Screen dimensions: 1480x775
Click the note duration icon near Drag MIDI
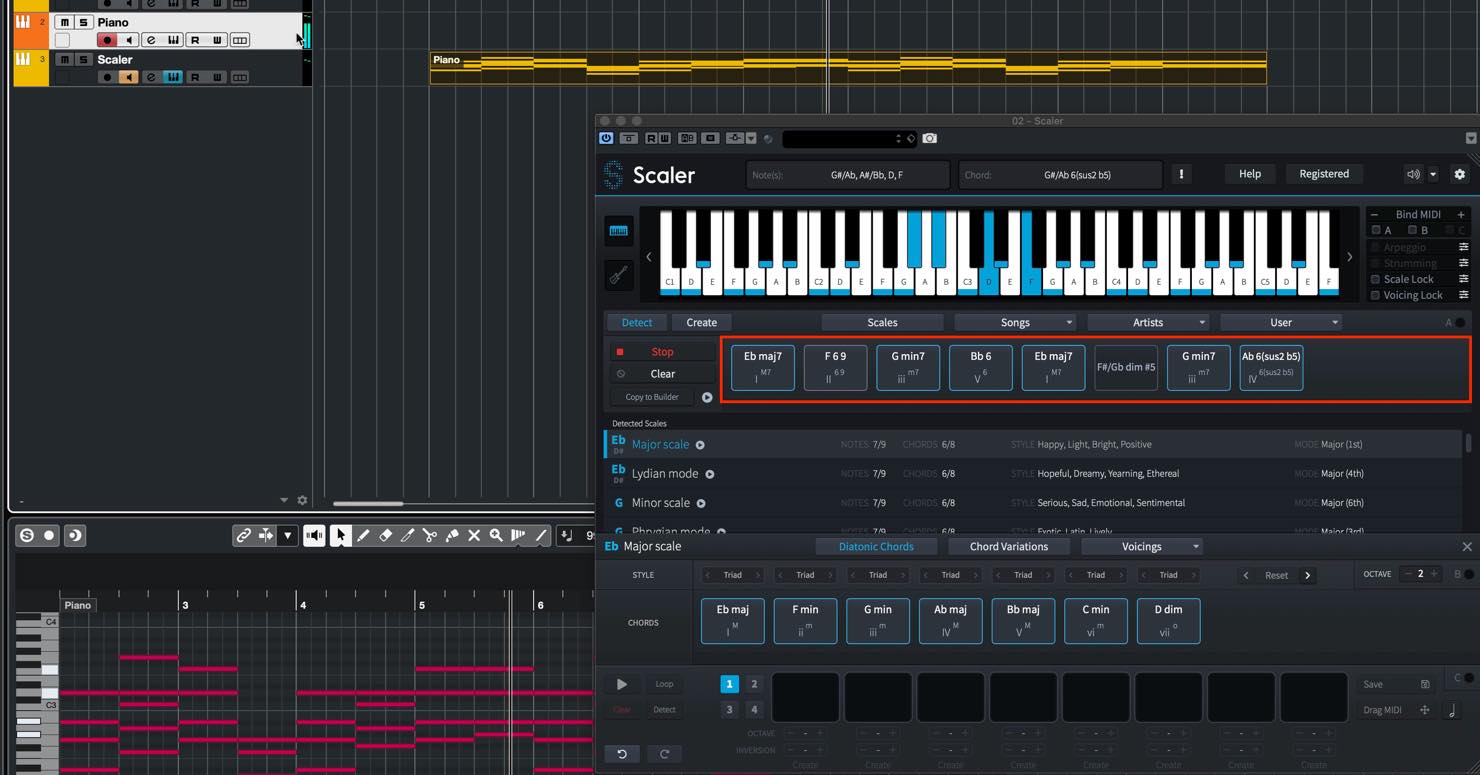[1452, 711]
